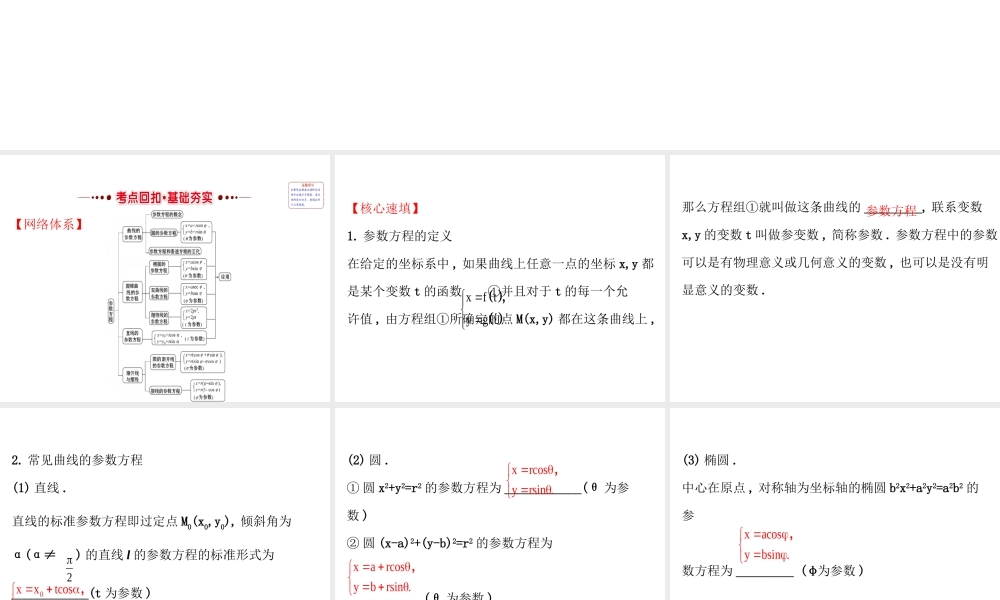The height and width of the screenshot is (600, 1000).
Task: Select the 抛物线的参数方程 box
Action: (160, 318)
